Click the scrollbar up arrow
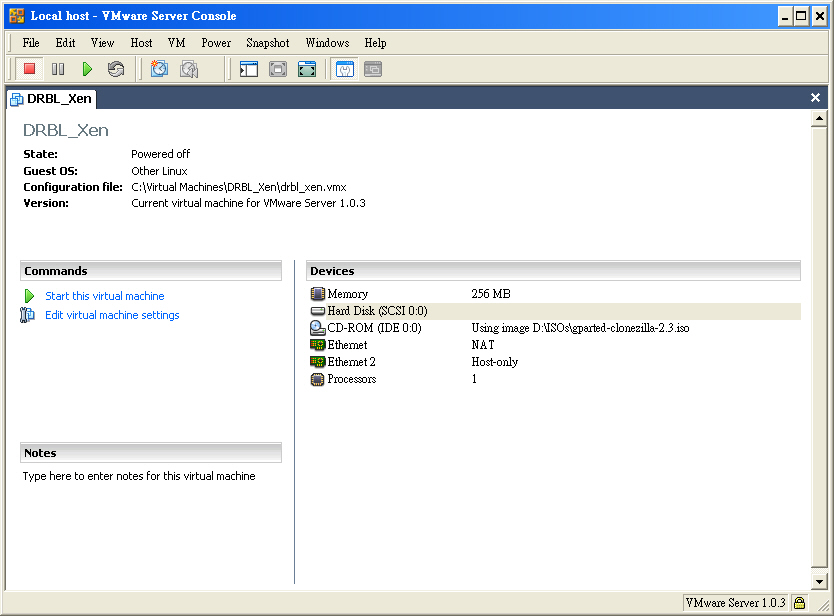Screen dimensions: 834x616 [819, 119]
